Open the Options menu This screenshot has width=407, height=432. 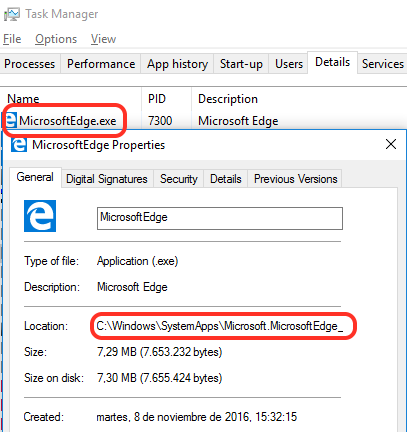(x=56, y=39)
